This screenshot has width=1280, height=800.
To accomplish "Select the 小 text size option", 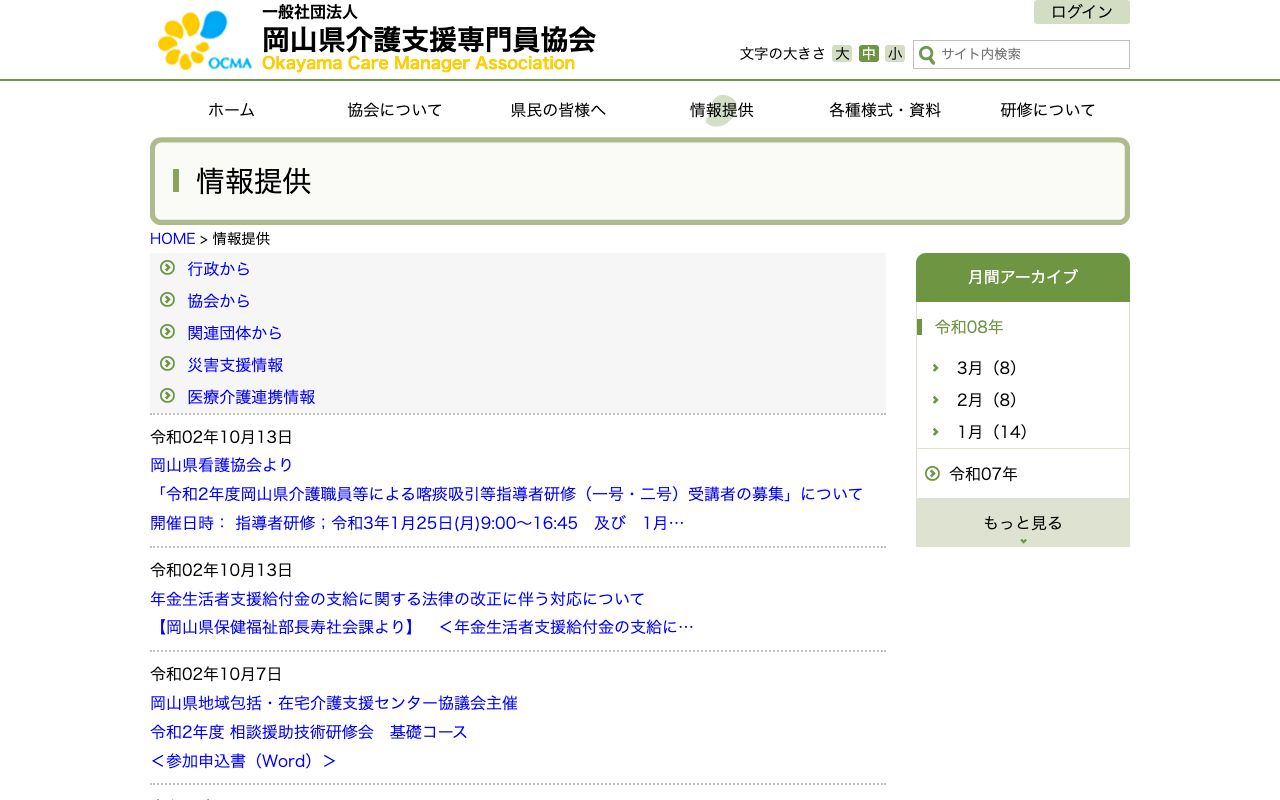I will pos(894,54).
